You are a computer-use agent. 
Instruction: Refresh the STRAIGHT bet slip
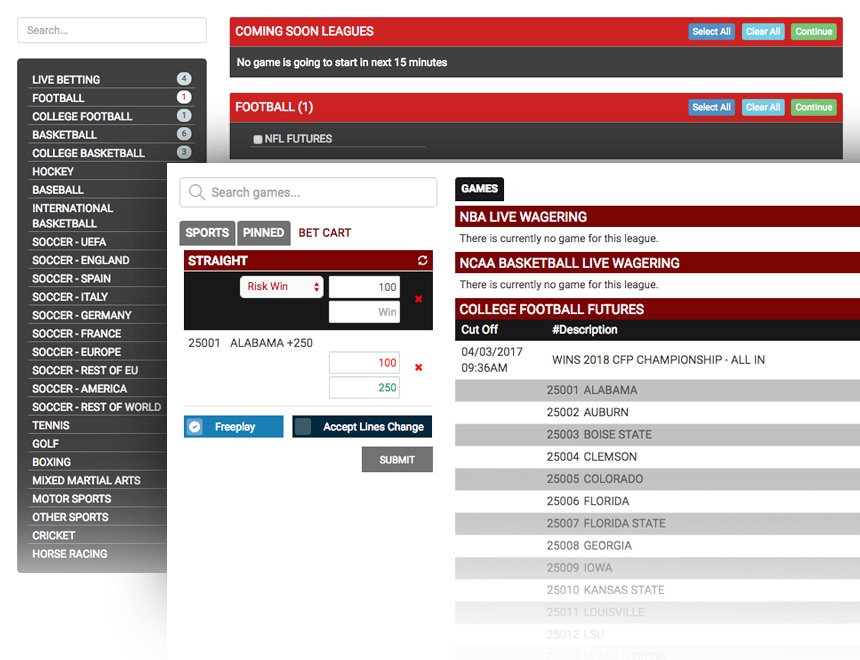423,260
